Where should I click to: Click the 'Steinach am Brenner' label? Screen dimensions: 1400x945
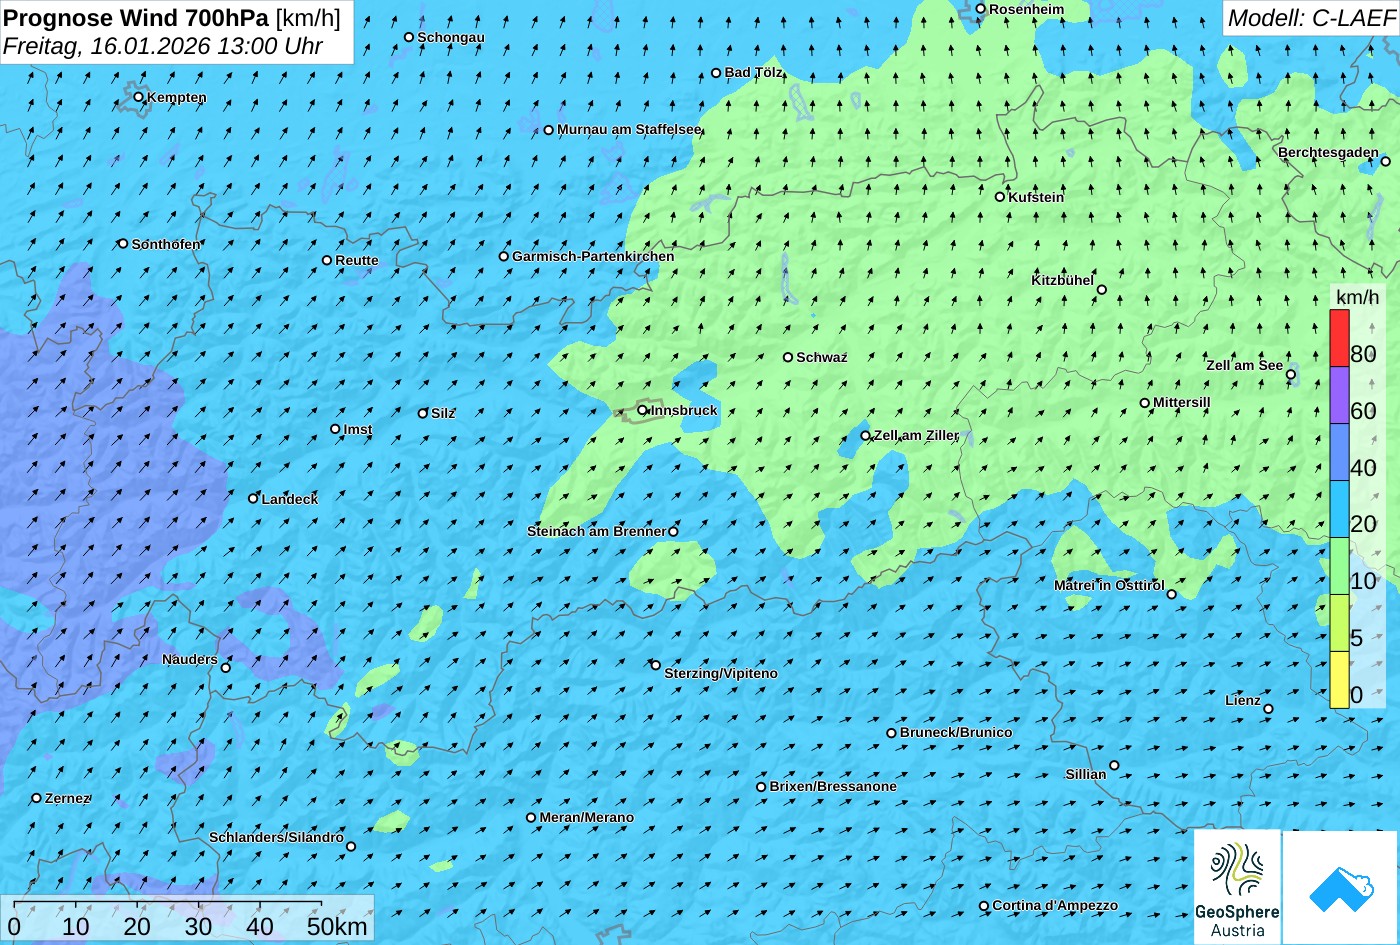coord(597,531)
